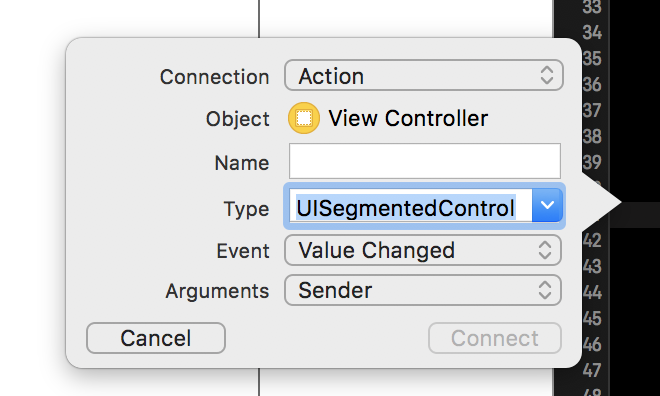Focus the empty Name text field
The image size is (660, 396).
pyautogui.click(x=425, y=161)
